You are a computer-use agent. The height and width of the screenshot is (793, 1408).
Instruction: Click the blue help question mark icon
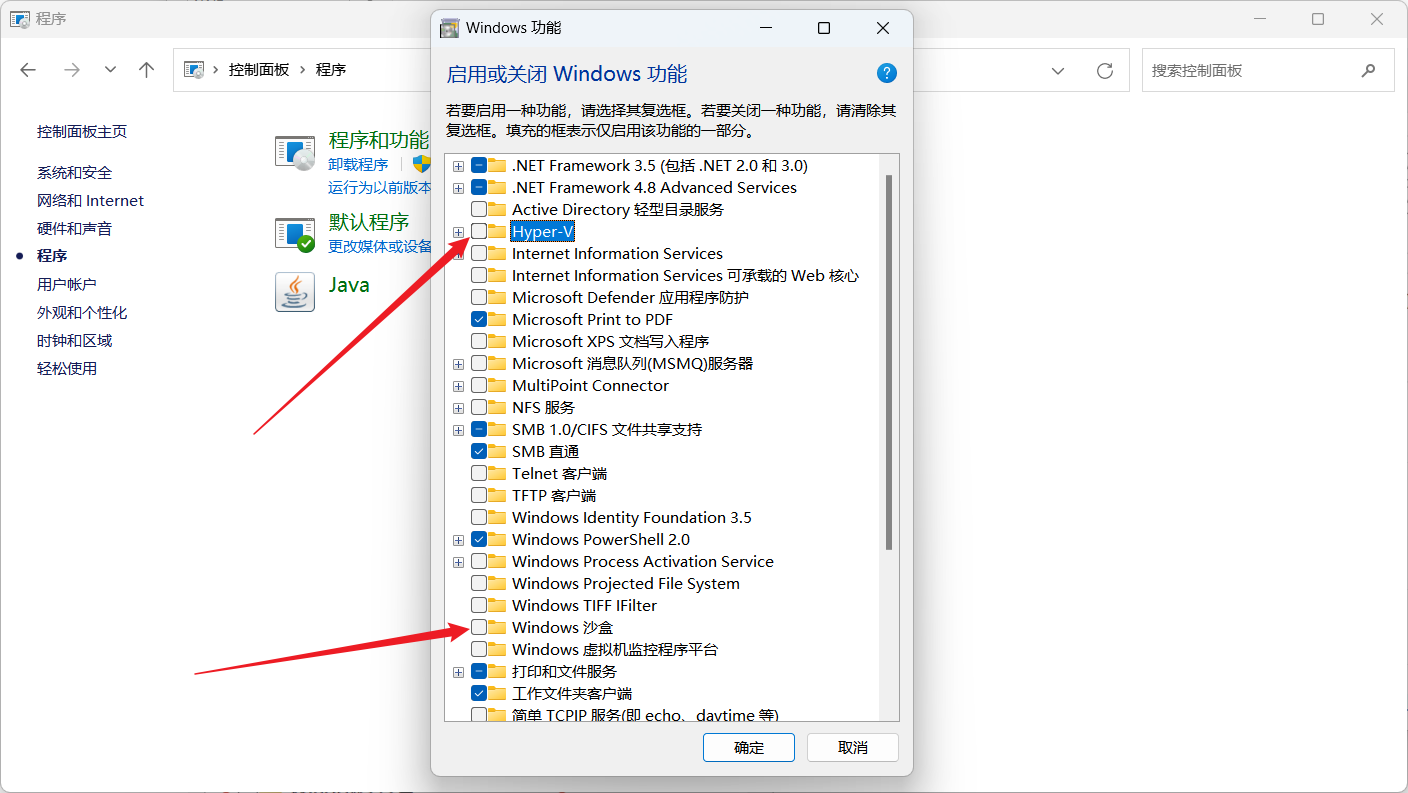(x=886, y=73)
